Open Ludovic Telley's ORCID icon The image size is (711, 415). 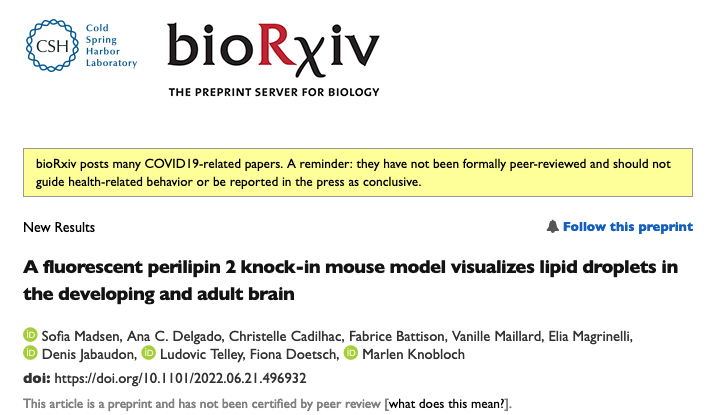pyautogui.click(x=148, y=354)
